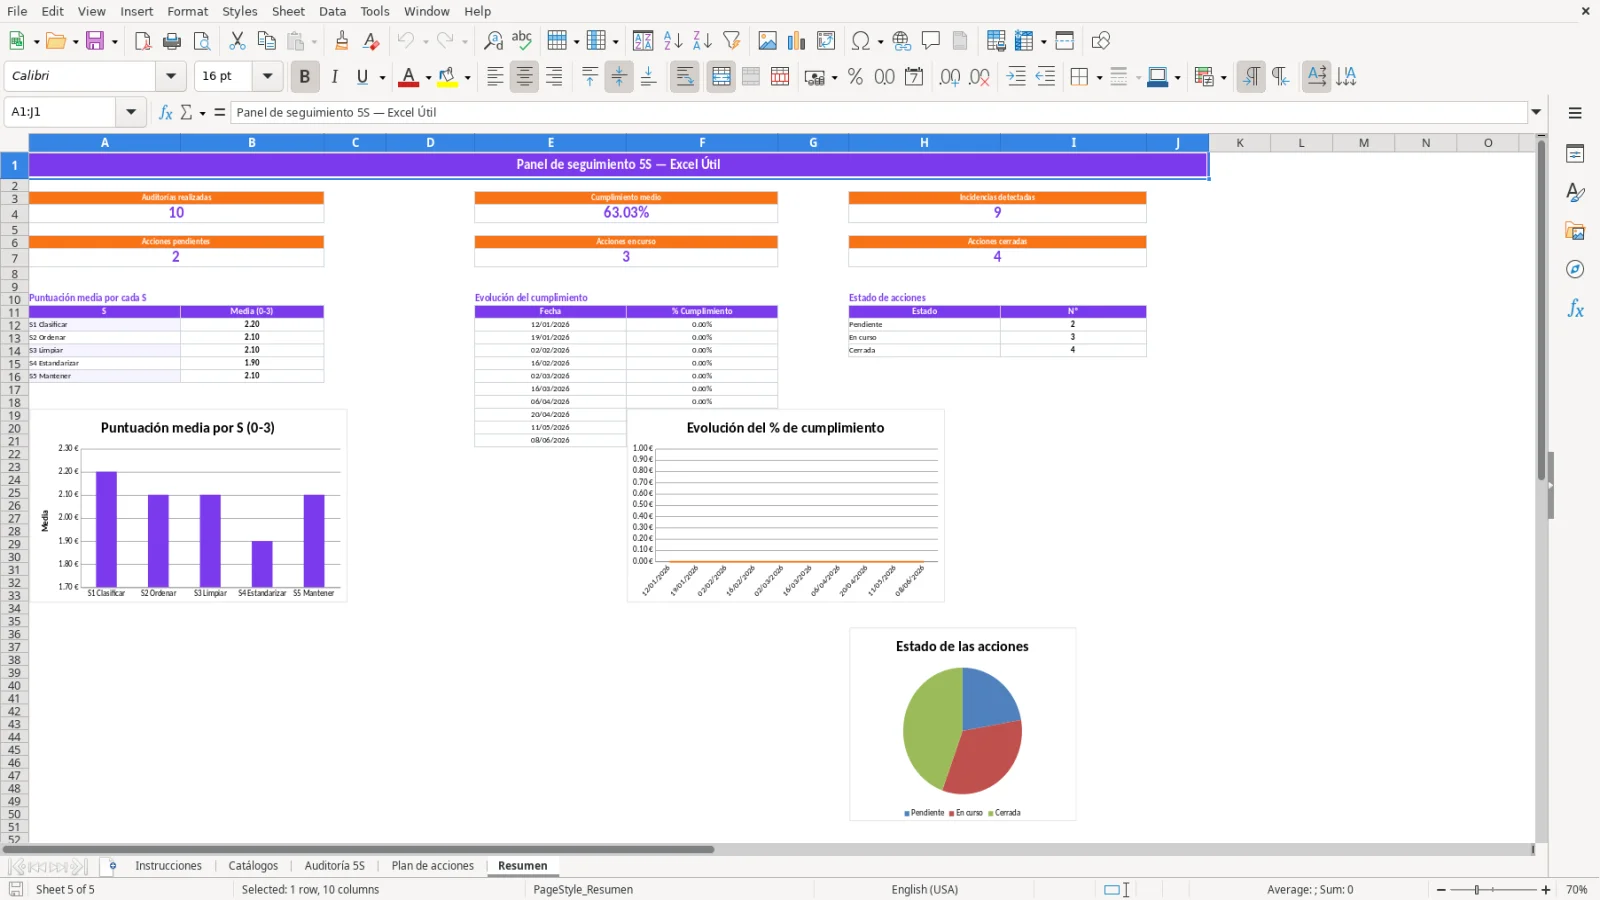Expand the font name dropdown

tap(171, 76)
